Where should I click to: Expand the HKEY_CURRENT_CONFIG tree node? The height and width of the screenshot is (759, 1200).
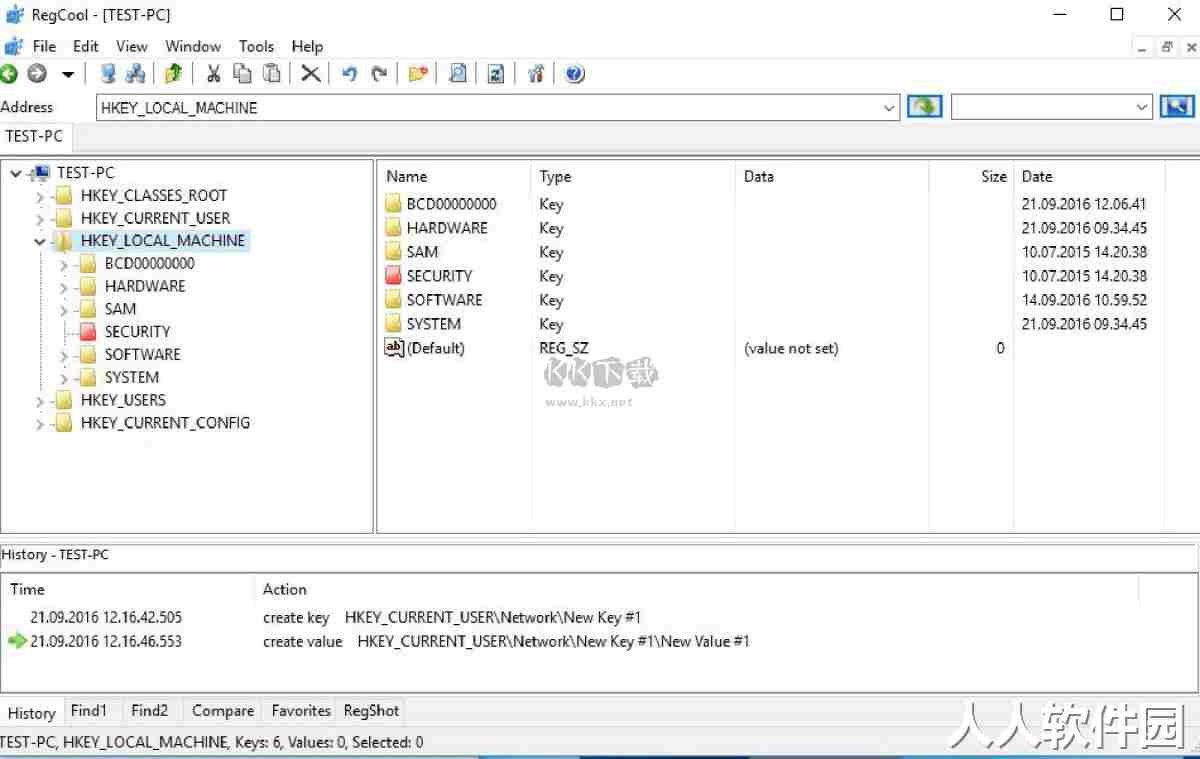(x=39, y=424)
